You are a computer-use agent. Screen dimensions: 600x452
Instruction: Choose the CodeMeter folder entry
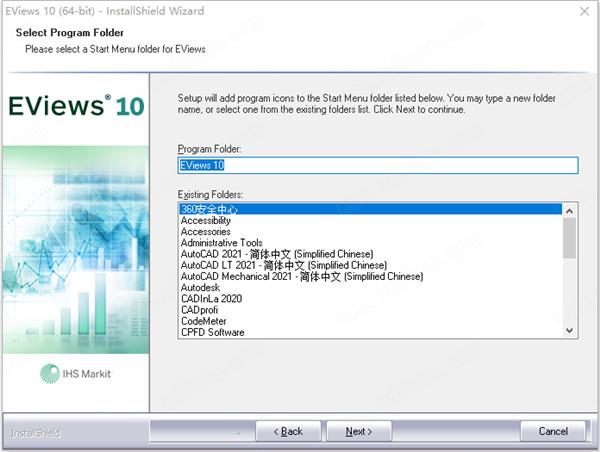pyautogui.click(x=370, y=321)
